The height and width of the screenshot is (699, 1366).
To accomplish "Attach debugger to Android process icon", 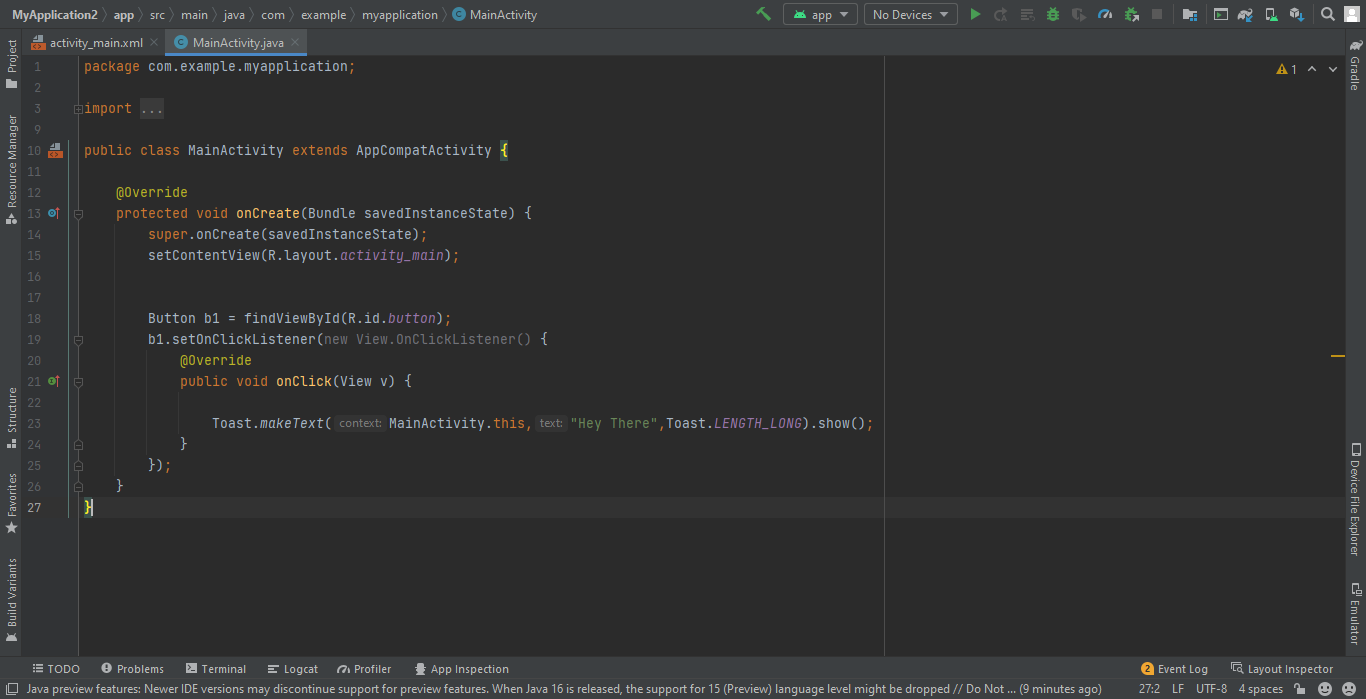I will coord(1131,14).
